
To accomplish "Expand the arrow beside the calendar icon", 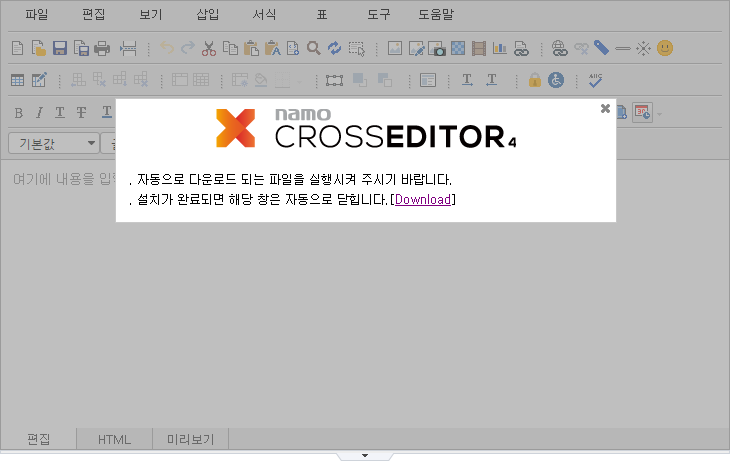I will point(659,114).
